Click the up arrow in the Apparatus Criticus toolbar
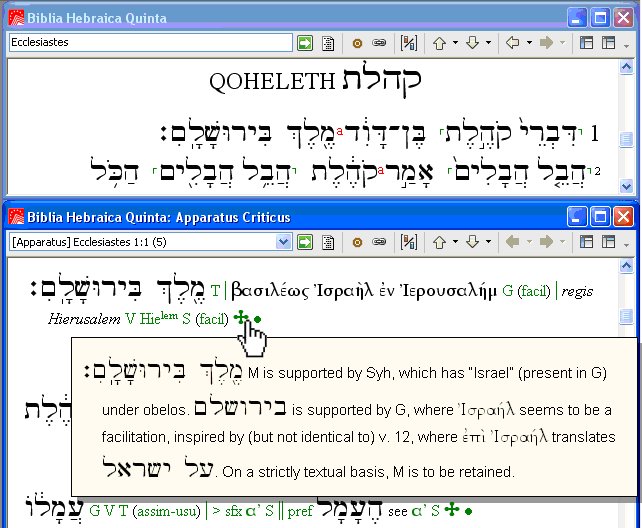Screen dimensions: 642x528 (x=439, y=242)
